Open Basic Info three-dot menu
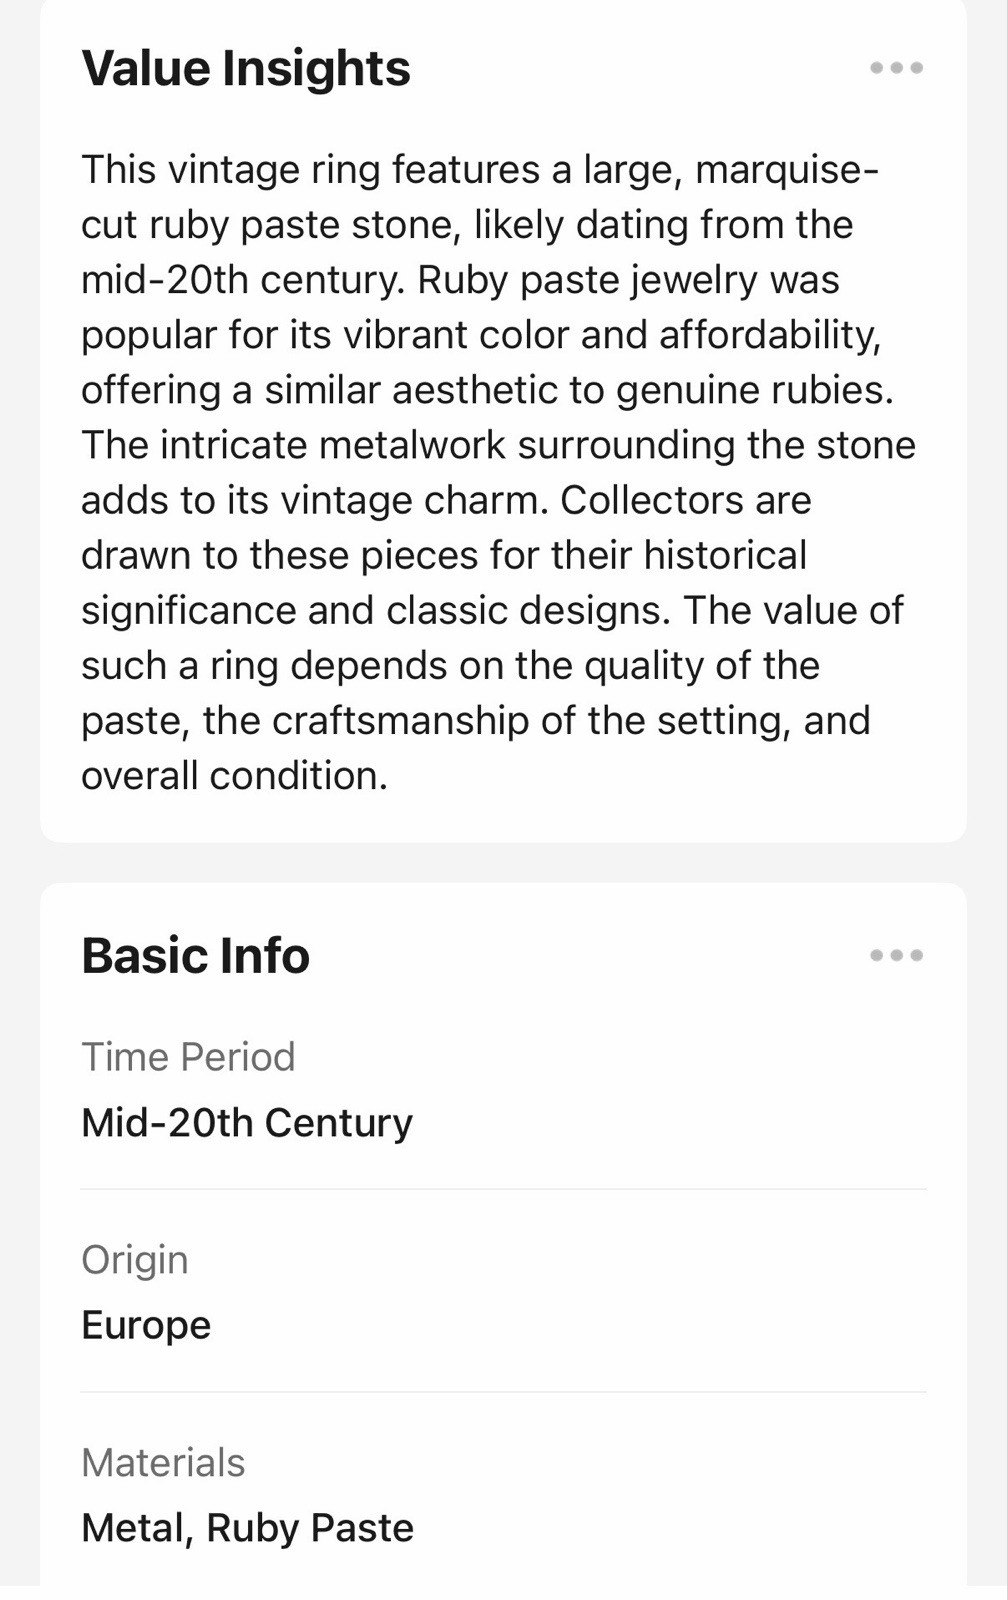 click(896, 955)
